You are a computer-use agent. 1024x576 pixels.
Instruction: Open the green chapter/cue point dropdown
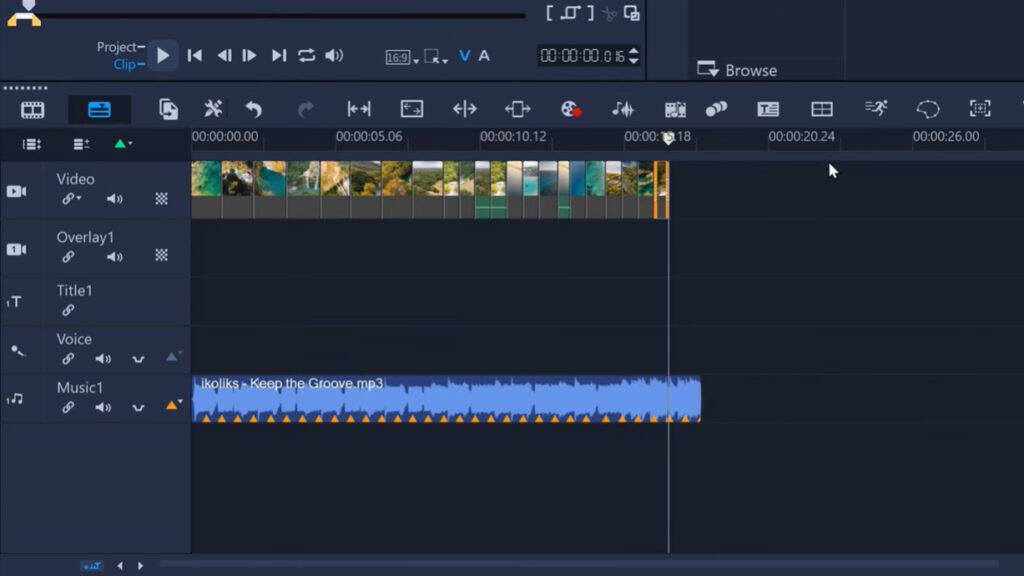click(122, 144)
